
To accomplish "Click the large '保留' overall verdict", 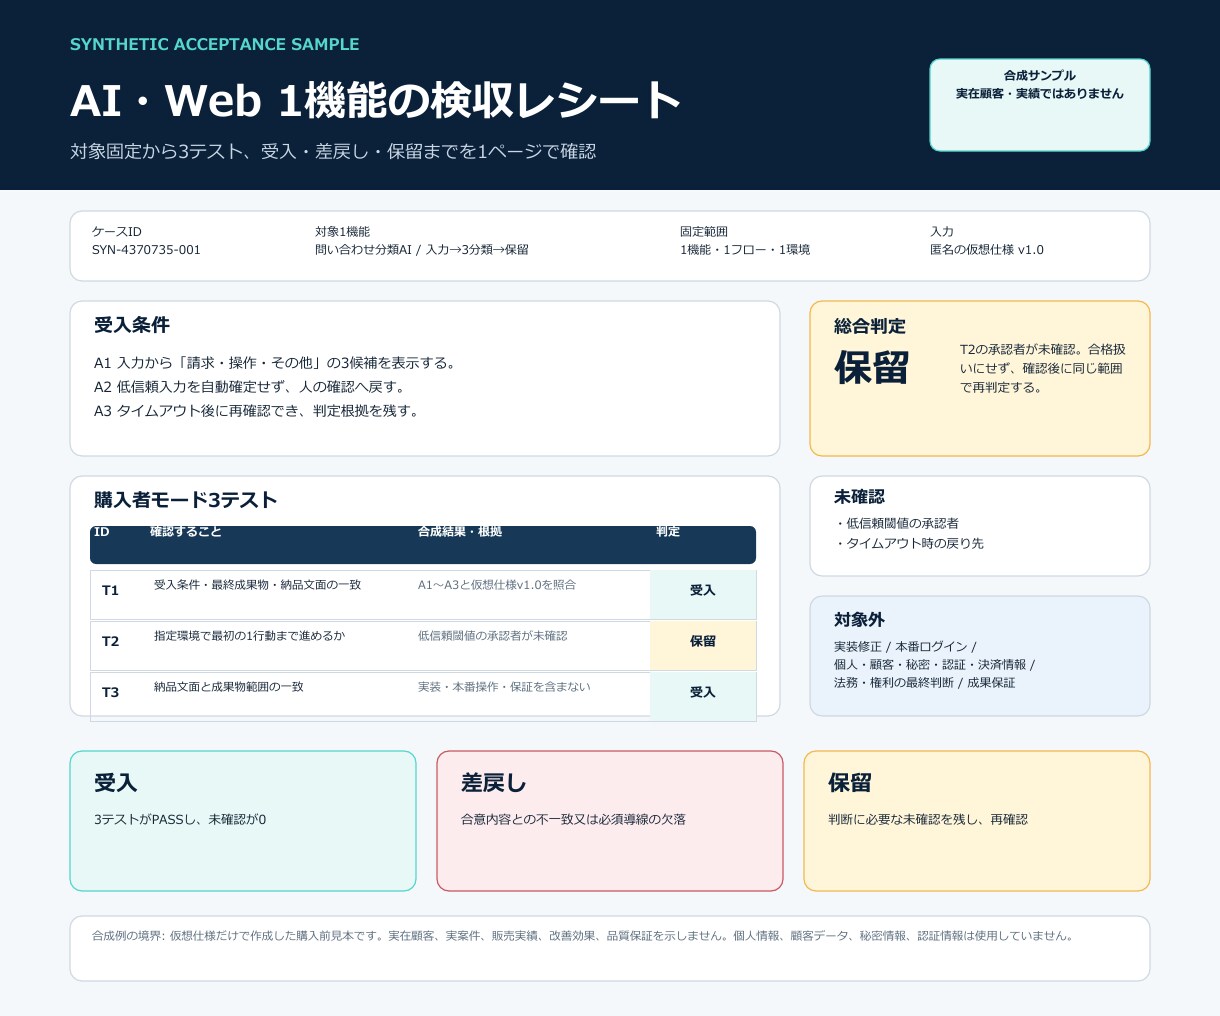I will click(872, 368).
